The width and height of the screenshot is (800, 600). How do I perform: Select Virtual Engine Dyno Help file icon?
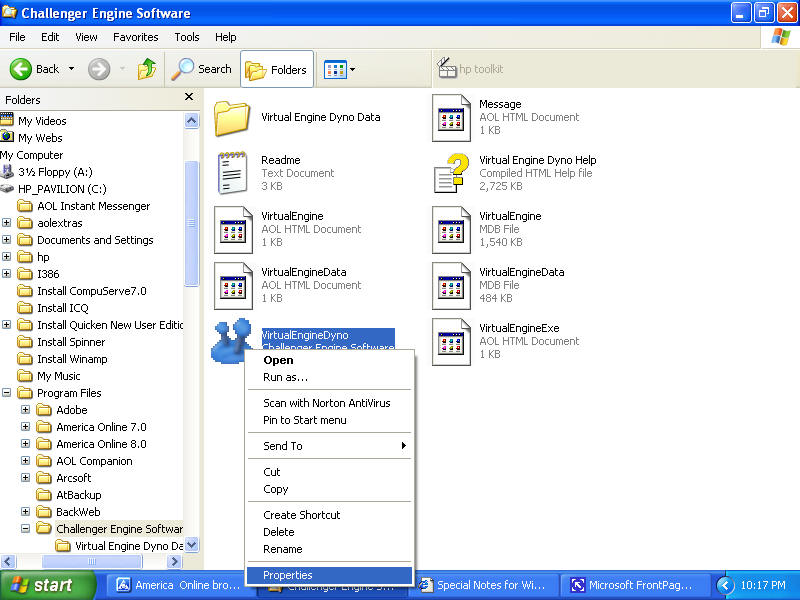(451, 173)
